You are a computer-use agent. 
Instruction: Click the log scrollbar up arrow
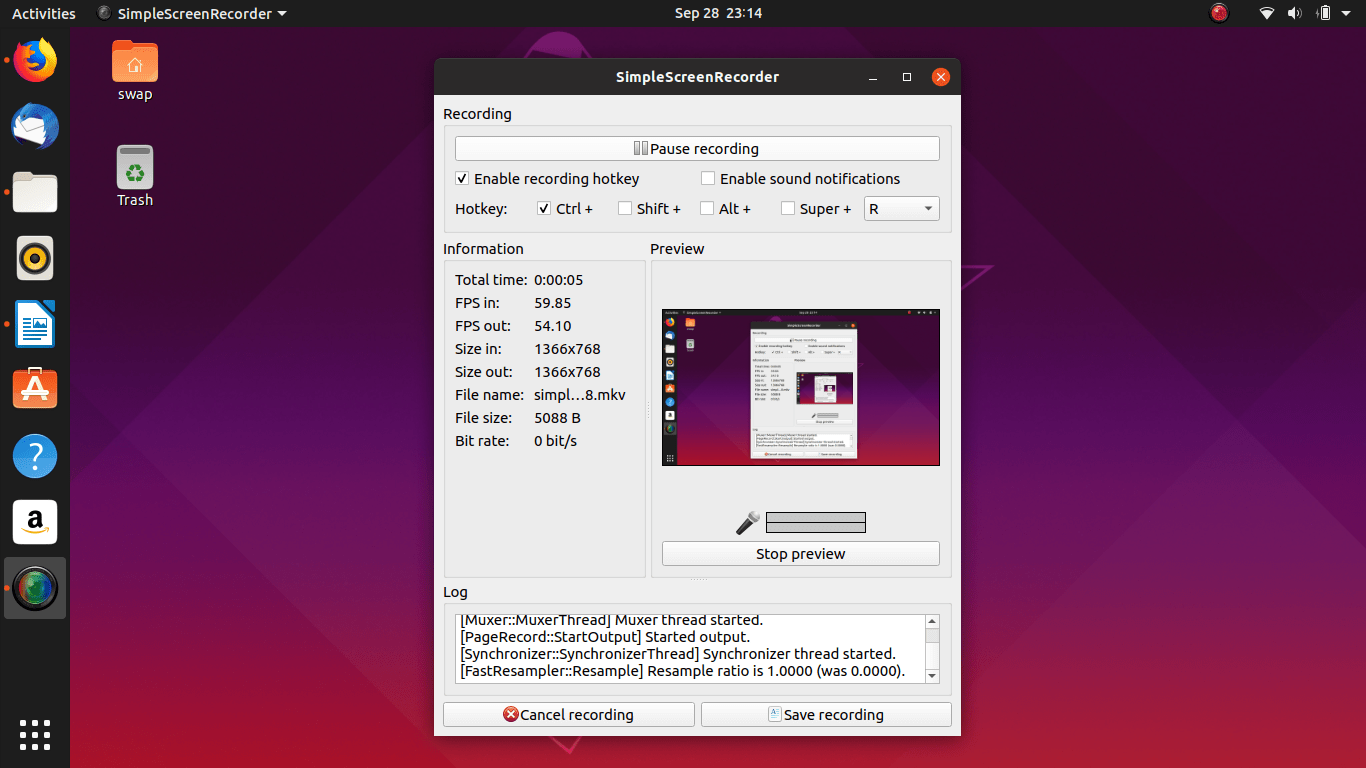click(932, 621)
